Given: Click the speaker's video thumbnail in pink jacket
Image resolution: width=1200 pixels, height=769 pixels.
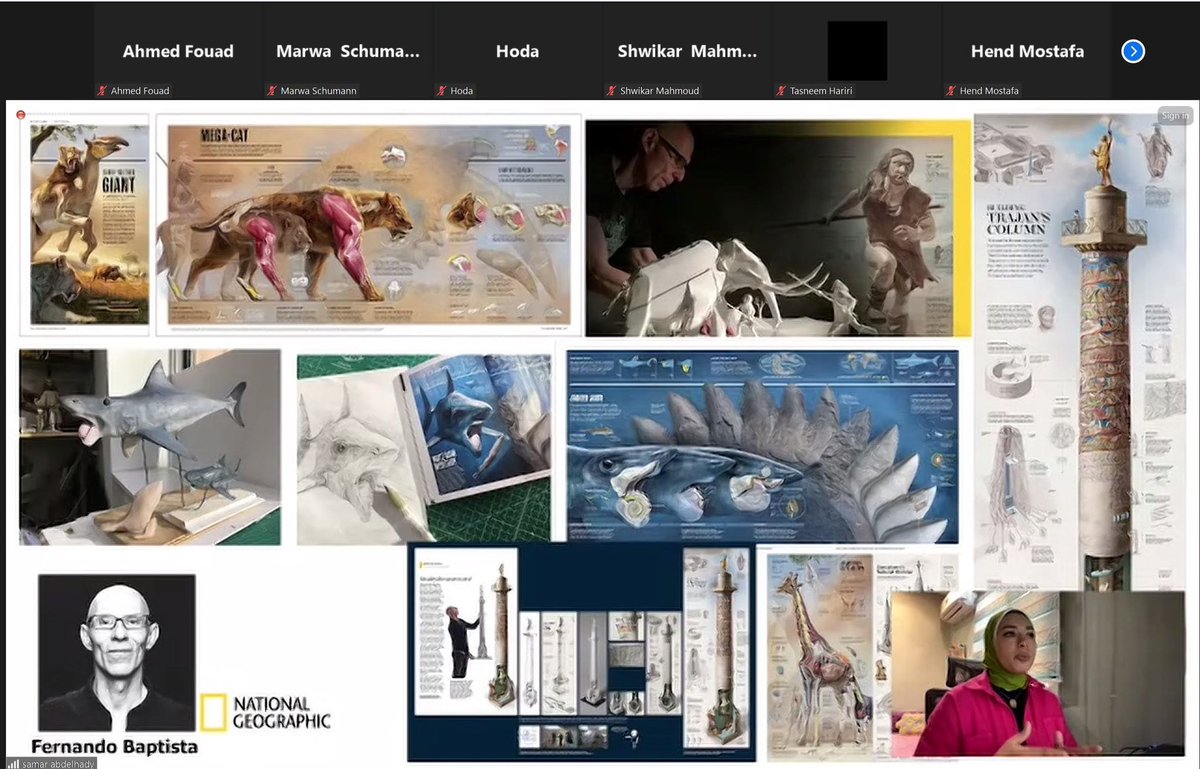Looking at the screenshot, I should click(x=1037, y=672).
